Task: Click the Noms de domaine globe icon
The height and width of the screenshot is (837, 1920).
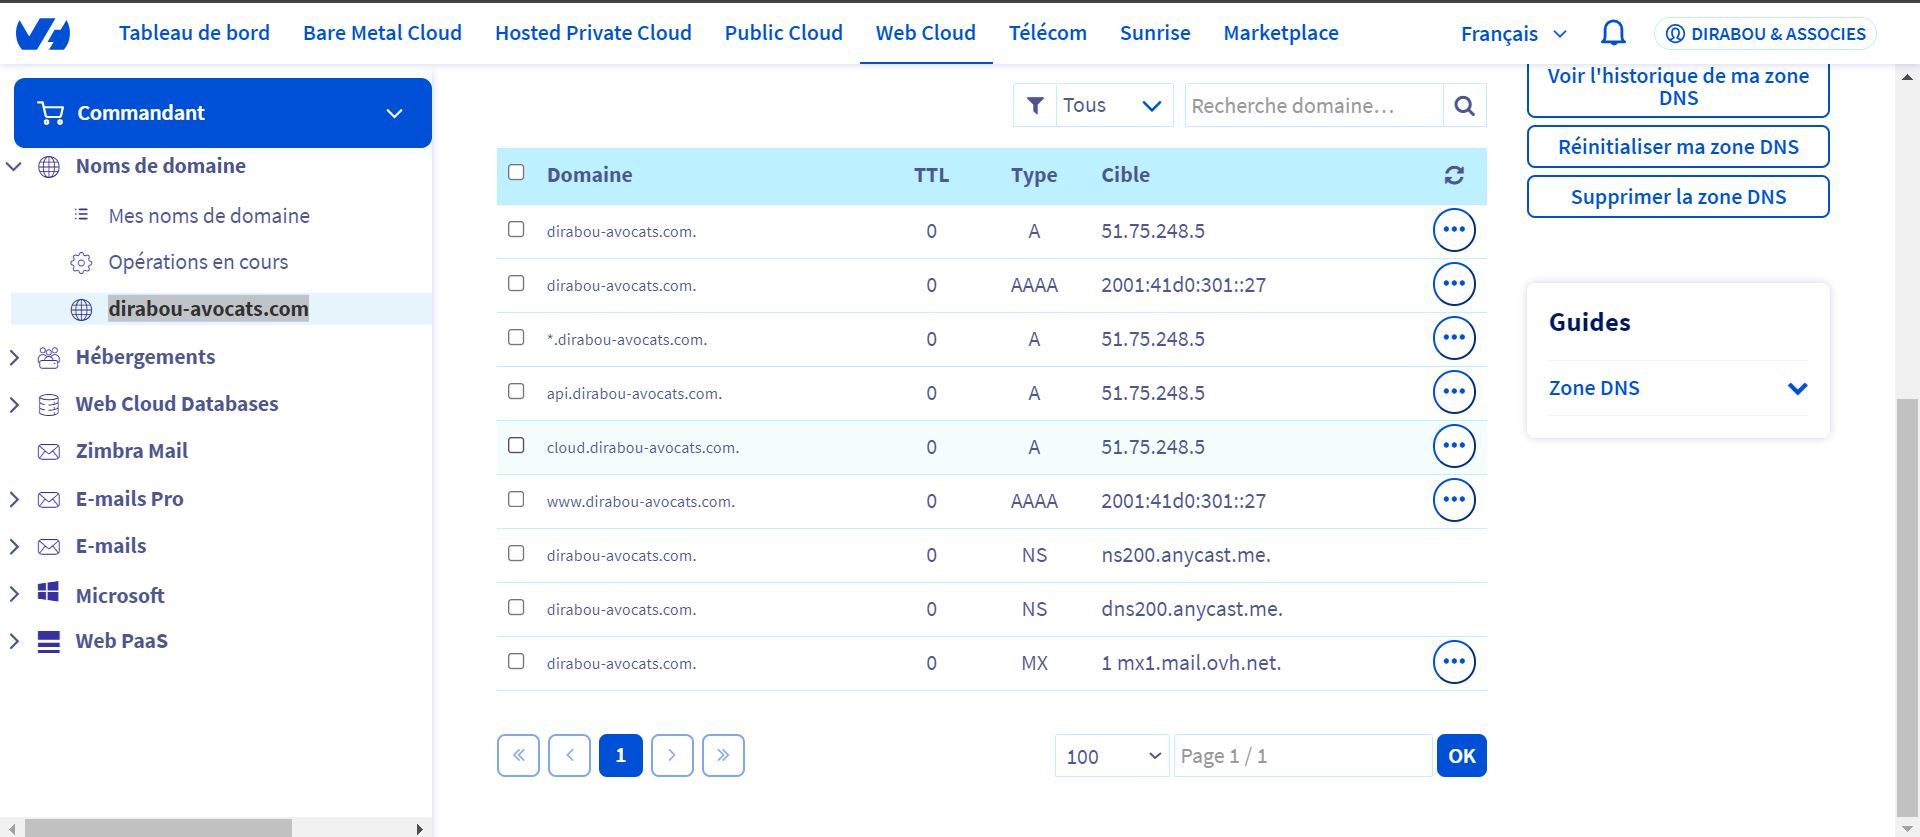Action: (49, 167)
